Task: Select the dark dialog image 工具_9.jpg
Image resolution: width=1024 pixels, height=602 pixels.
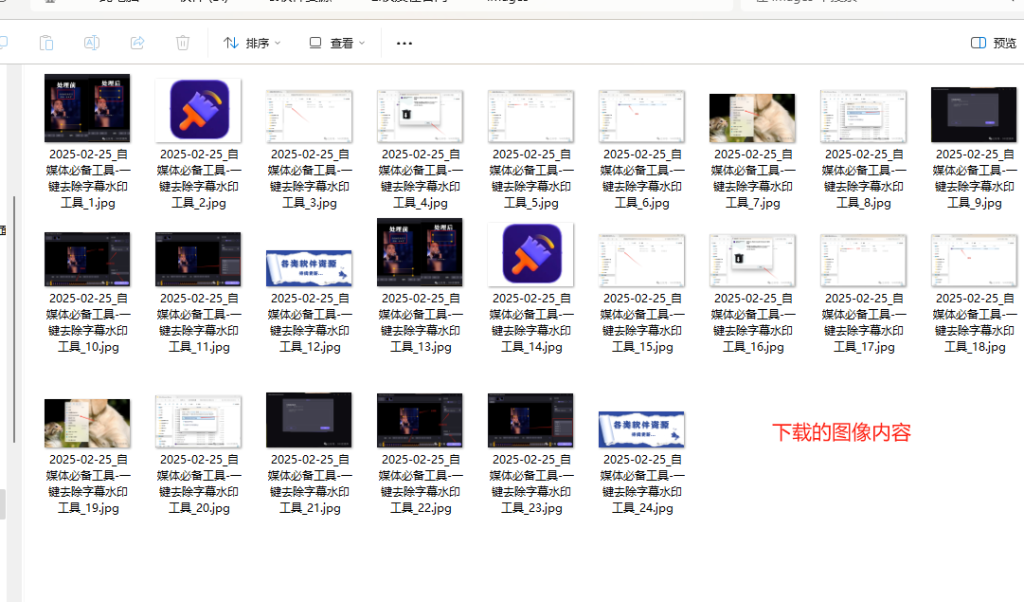Action: 973,115
